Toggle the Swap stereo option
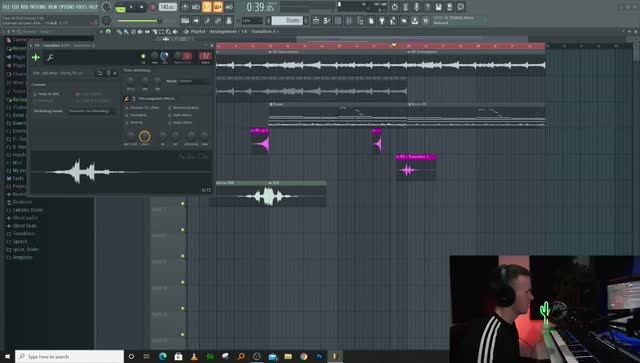The width and height of the screenshot is (640, 363). (180, 122)
